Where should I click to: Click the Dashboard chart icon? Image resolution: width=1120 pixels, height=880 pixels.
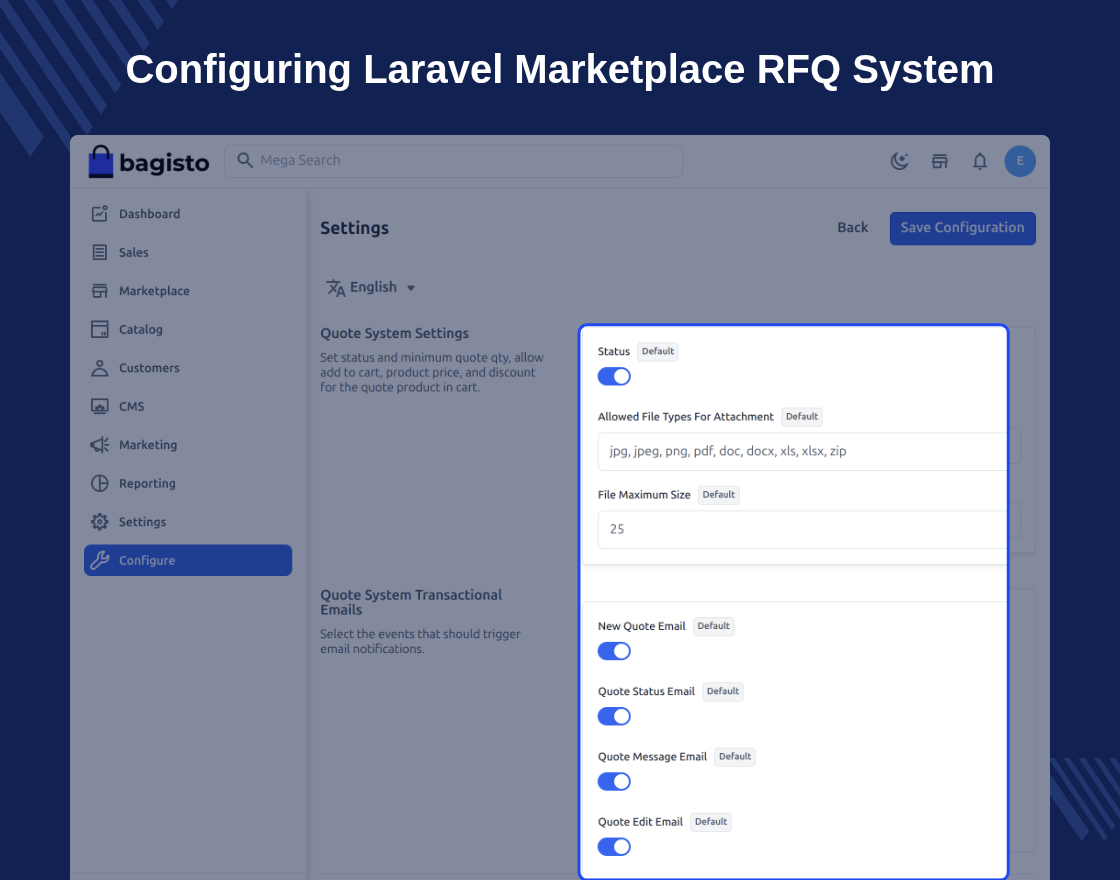(x=99, y=214)
